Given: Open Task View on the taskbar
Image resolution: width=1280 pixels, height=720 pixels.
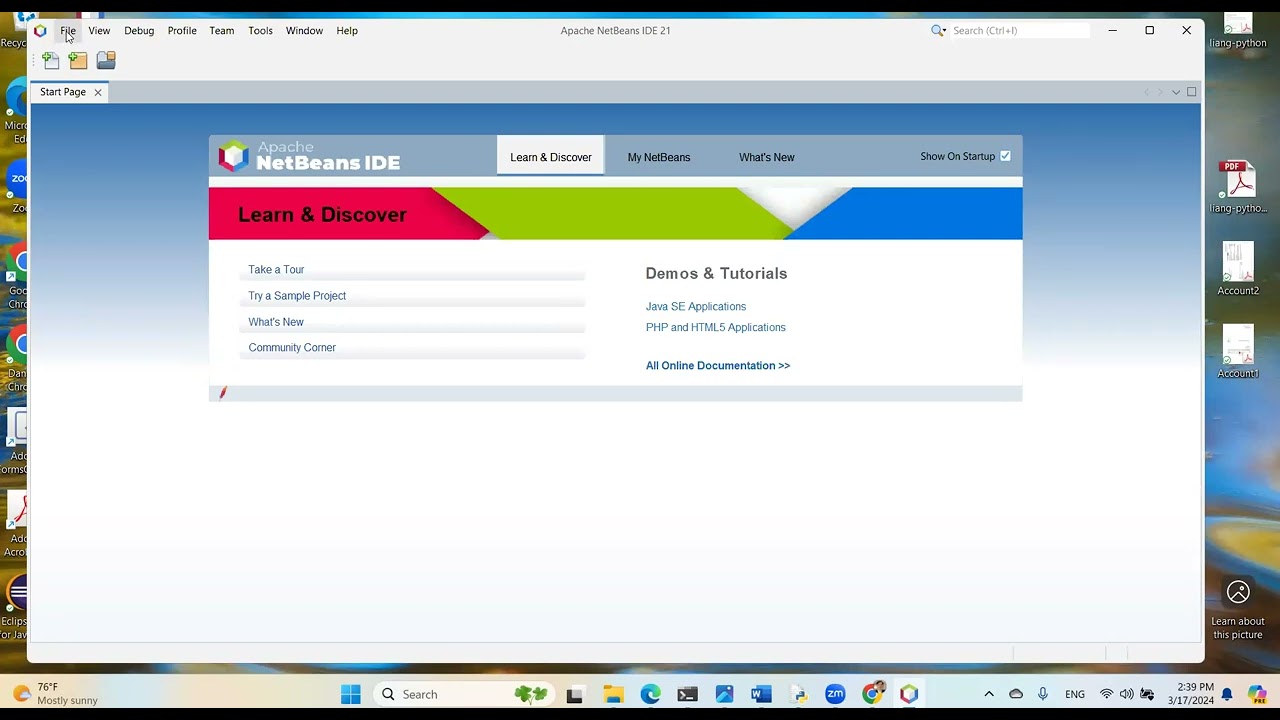Looking at the screenshot, I should click(575, 694).
